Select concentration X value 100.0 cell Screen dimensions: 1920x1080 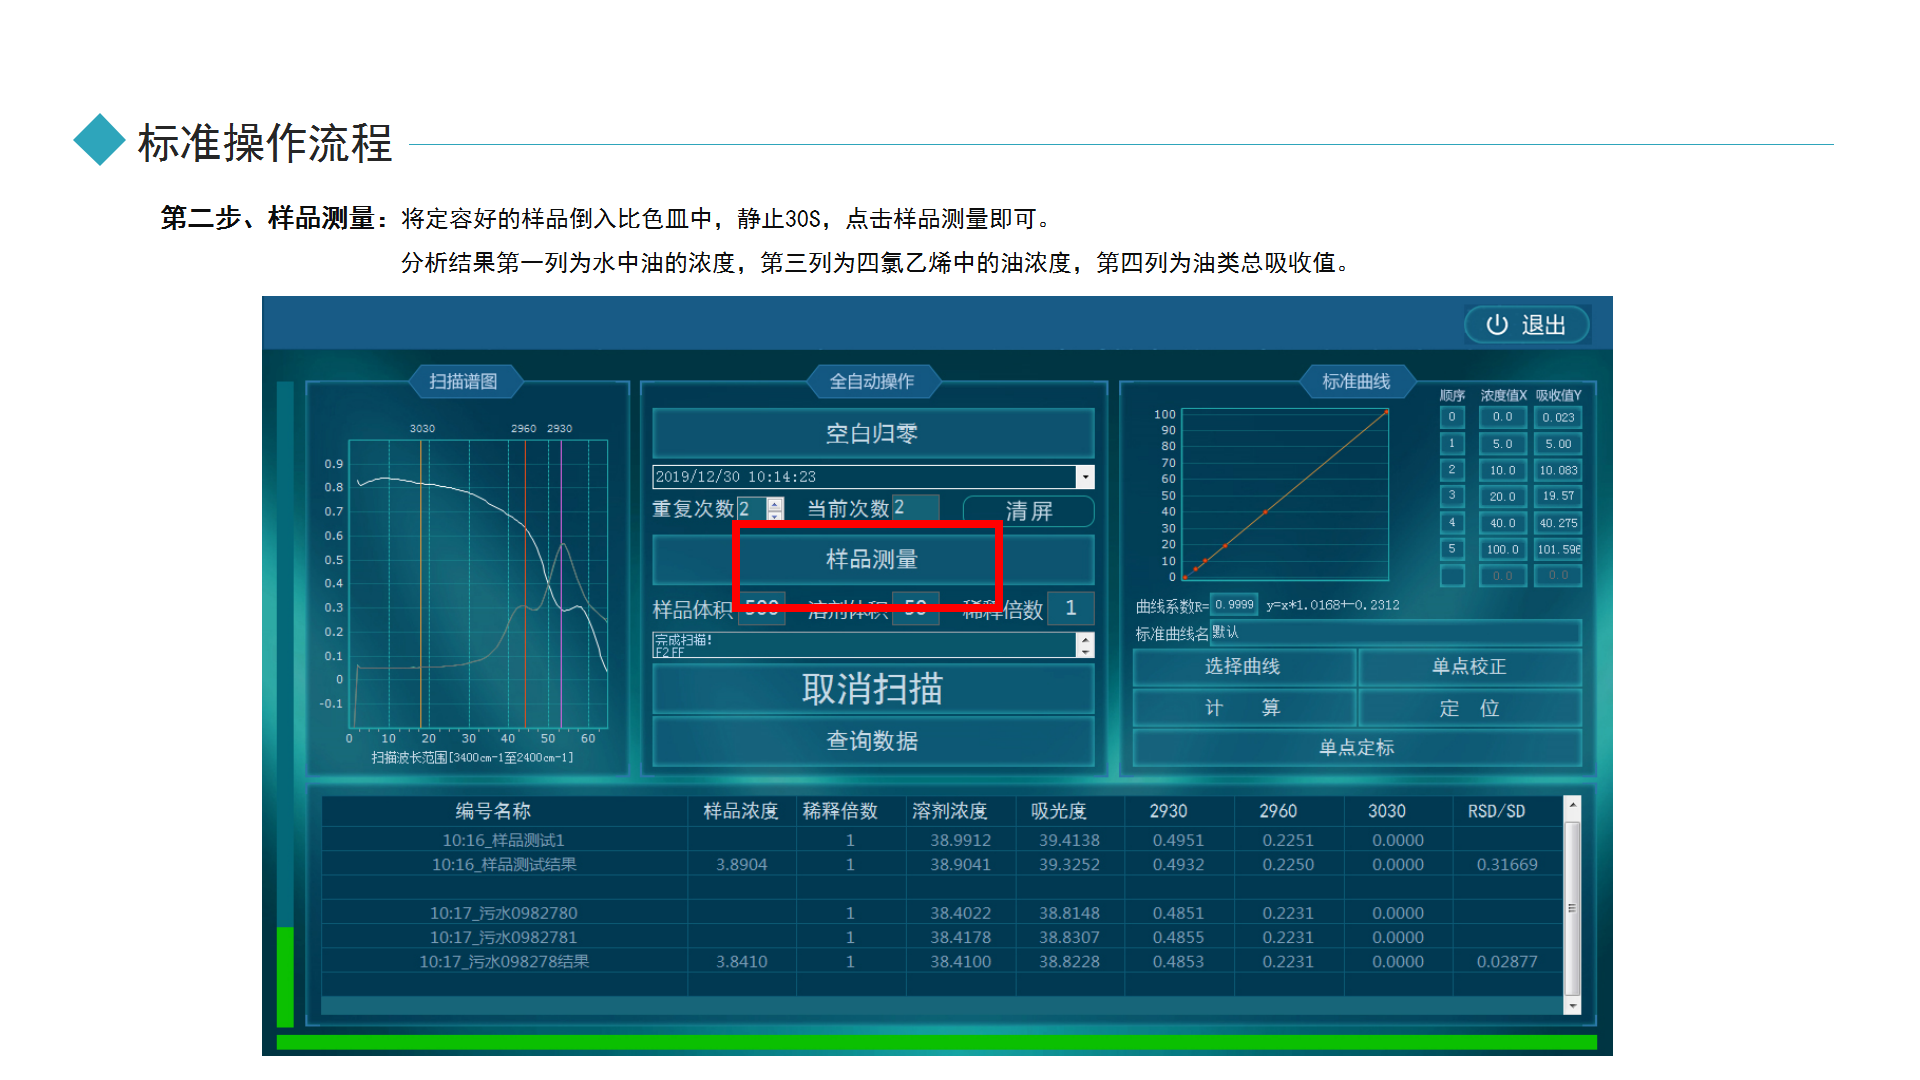tap(1502, 550)
